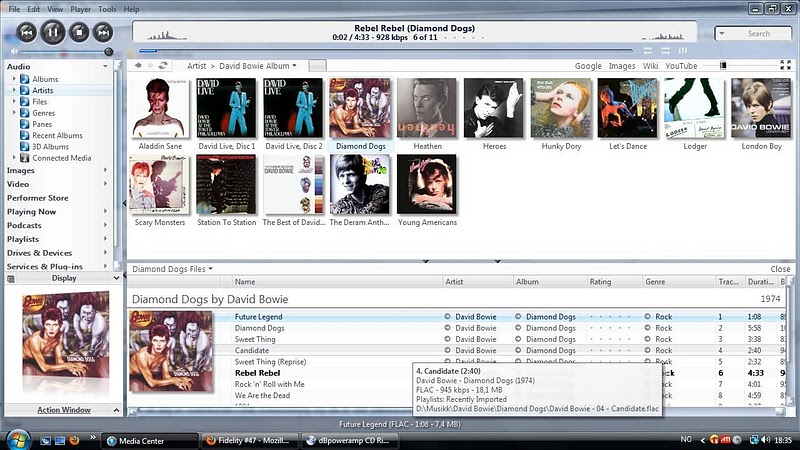This screenshot has width=800, height=450.
Task: Open the Edit menu
Action: [34, 9]
